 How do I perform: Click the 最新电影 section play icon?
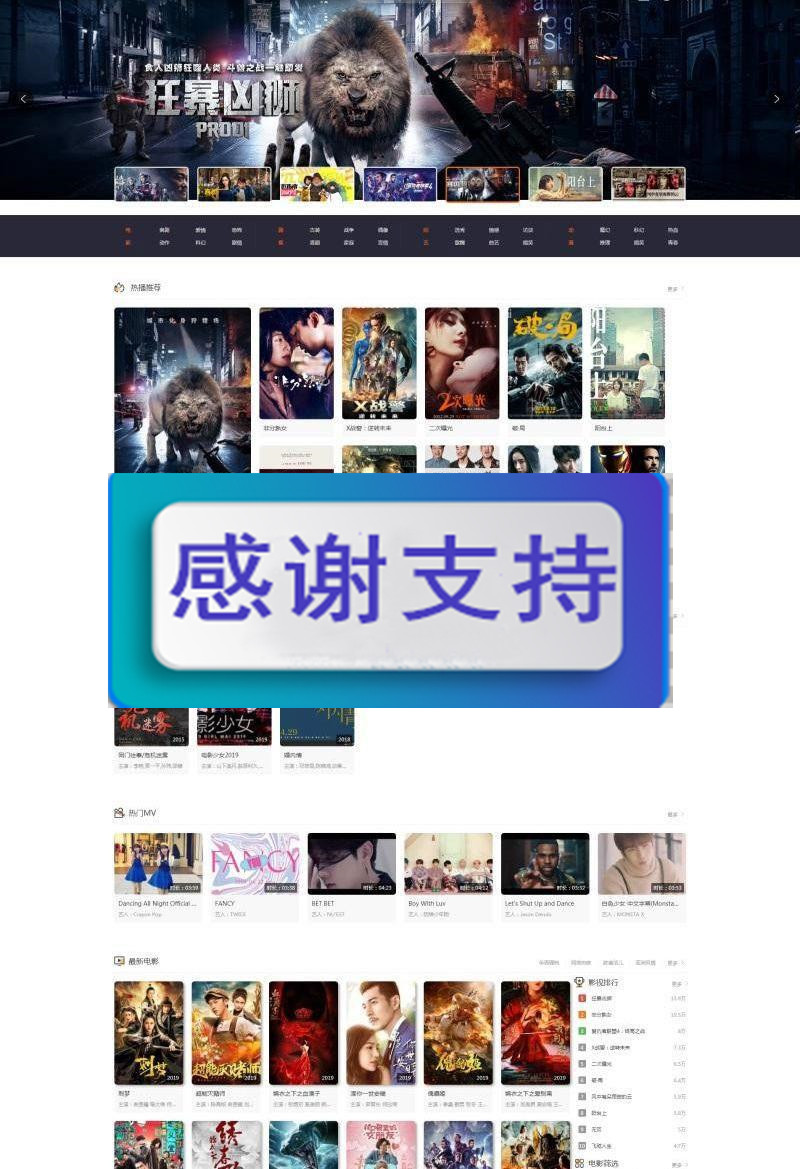[x=119, y=961]
